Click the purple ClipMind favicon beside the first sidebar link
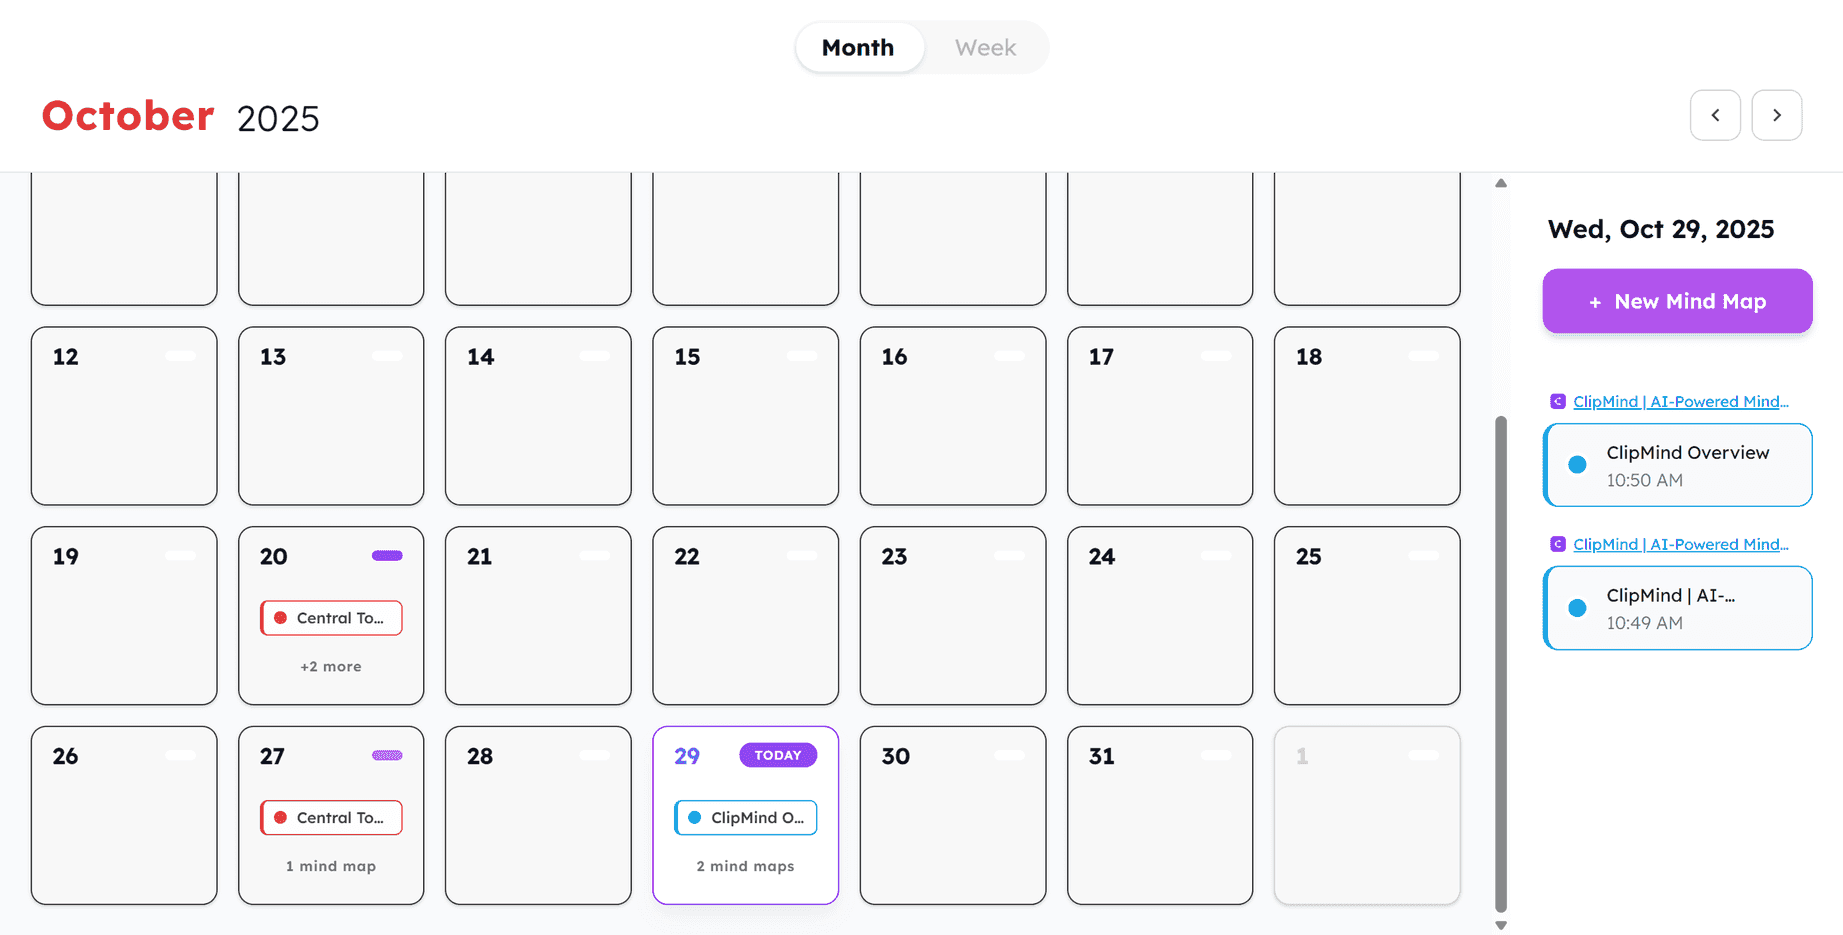This screenshot has height=935, width=1843. [x=1558, y=401]
